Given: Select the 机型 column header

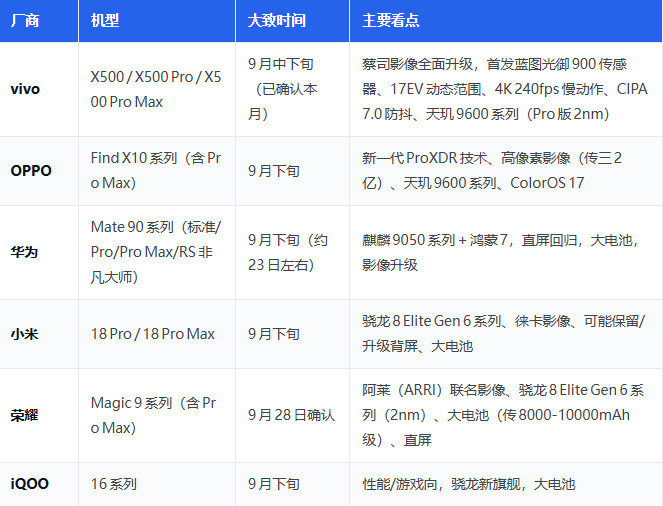Looking at the screenshot, I should [x=157, y=21].
